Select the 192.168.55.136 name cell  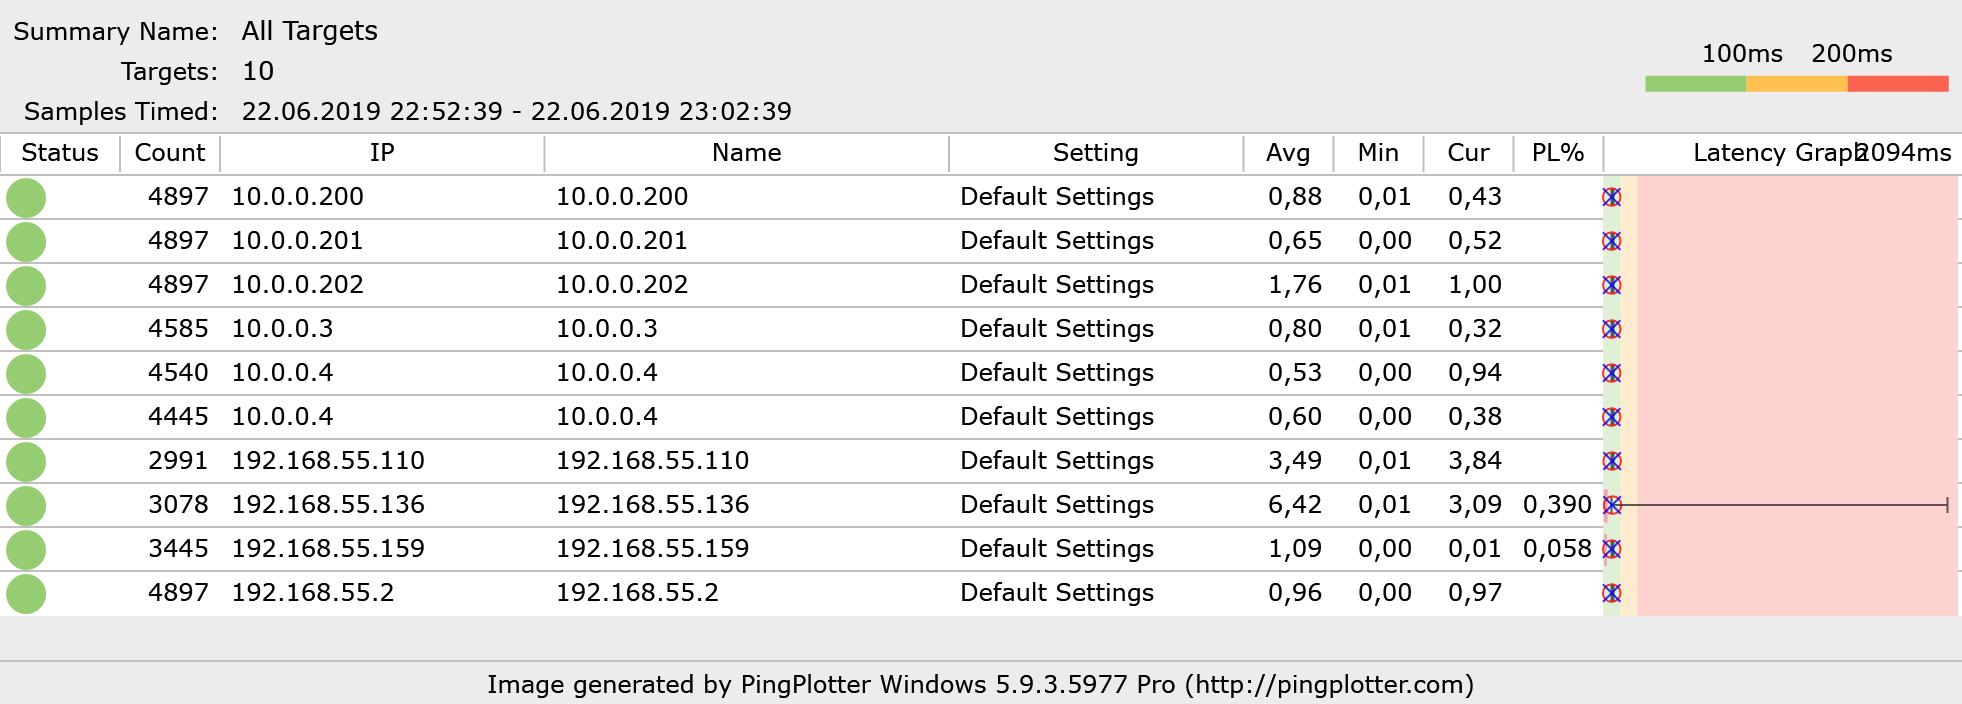[x=652, y=505]
